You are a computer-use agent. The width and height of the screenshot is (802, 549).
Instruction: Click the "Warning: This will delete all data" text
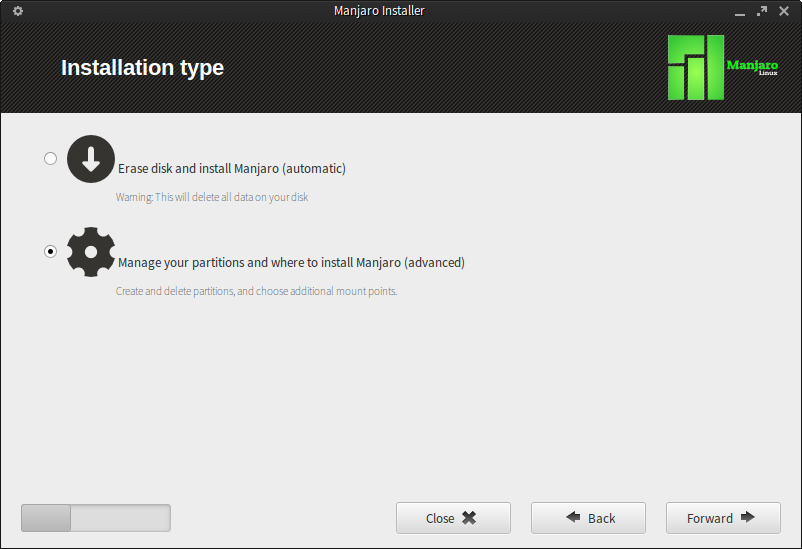[x=212, y=197]
